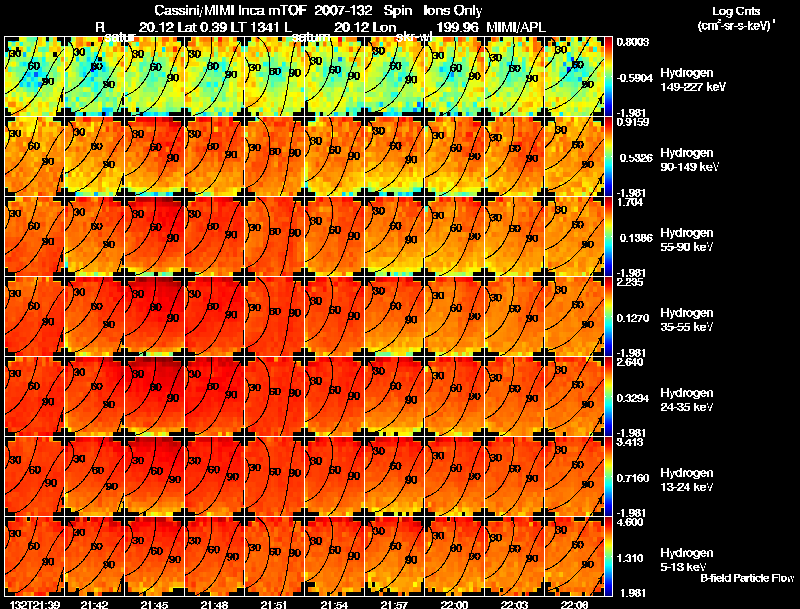The width and height of the screenshot is (800, 609).
Task: Select the 35-55 keV panel at 21:51
Action: 274,316
